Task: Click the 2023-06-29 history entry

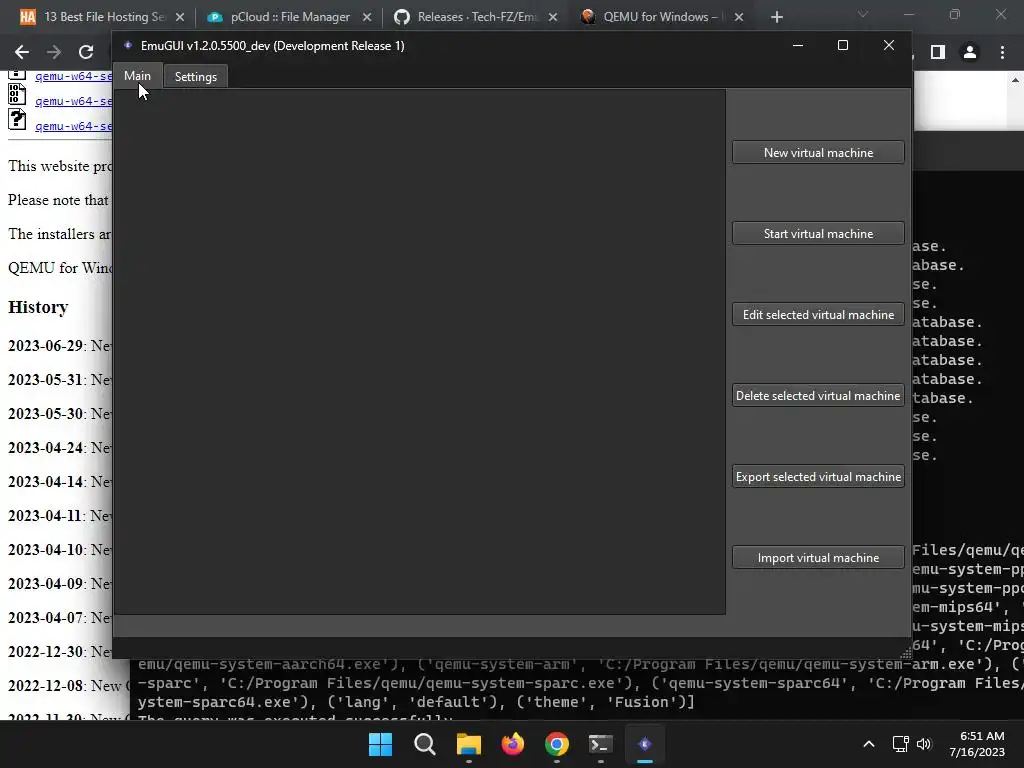Action: (x=59, y=345)
